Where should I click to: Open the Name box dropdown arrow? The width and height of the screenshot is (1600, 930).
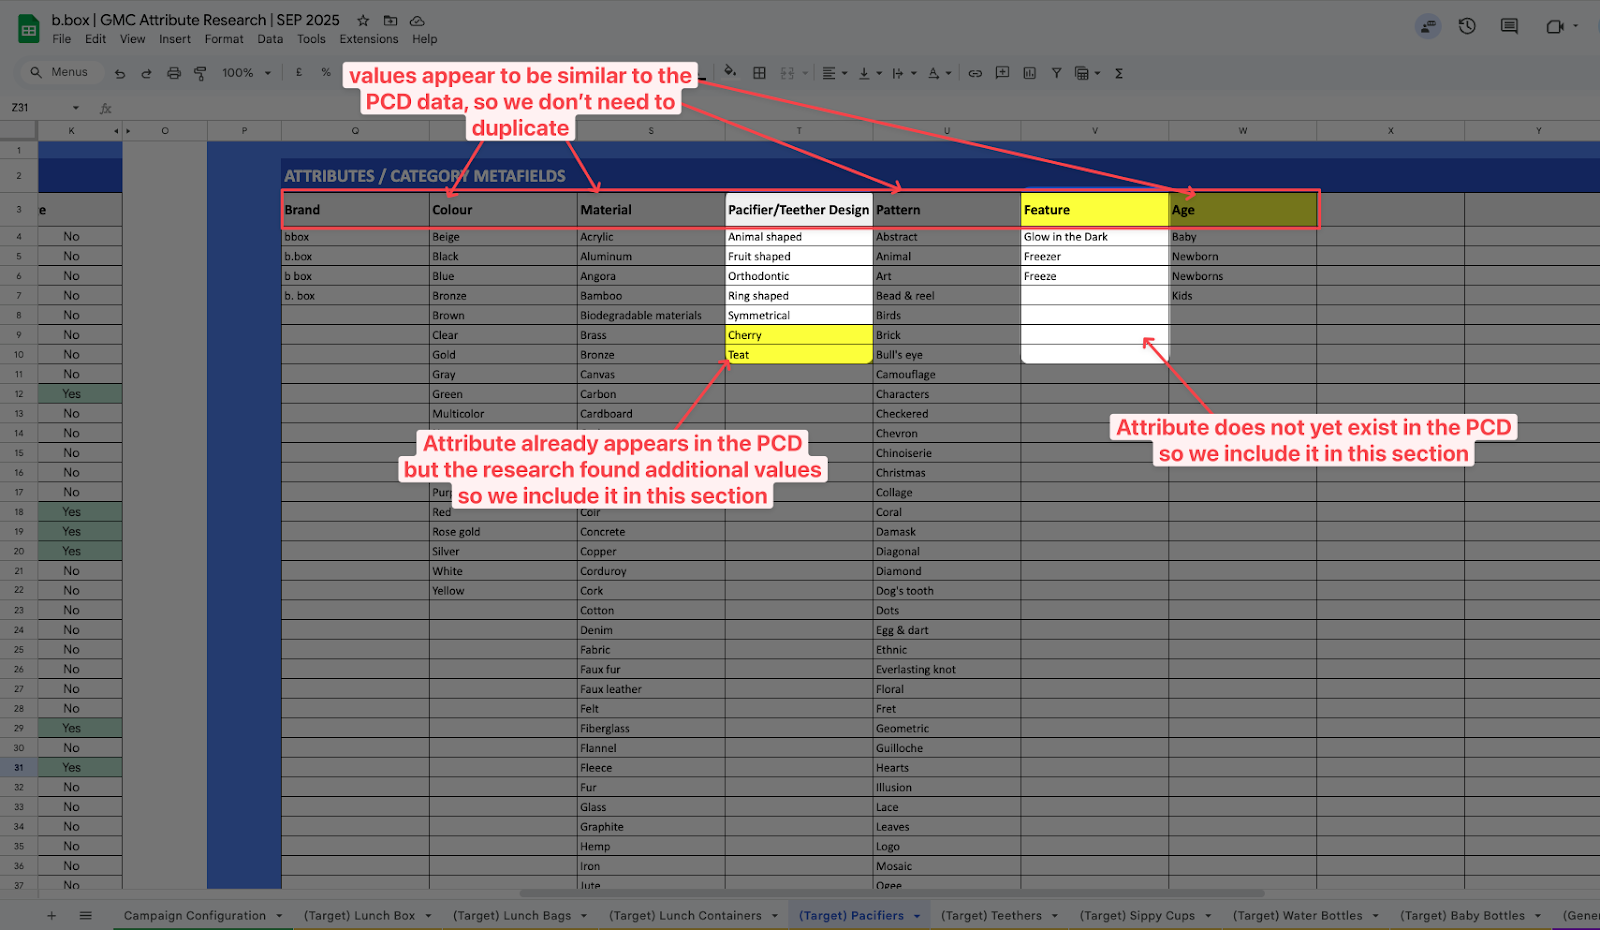75,108
